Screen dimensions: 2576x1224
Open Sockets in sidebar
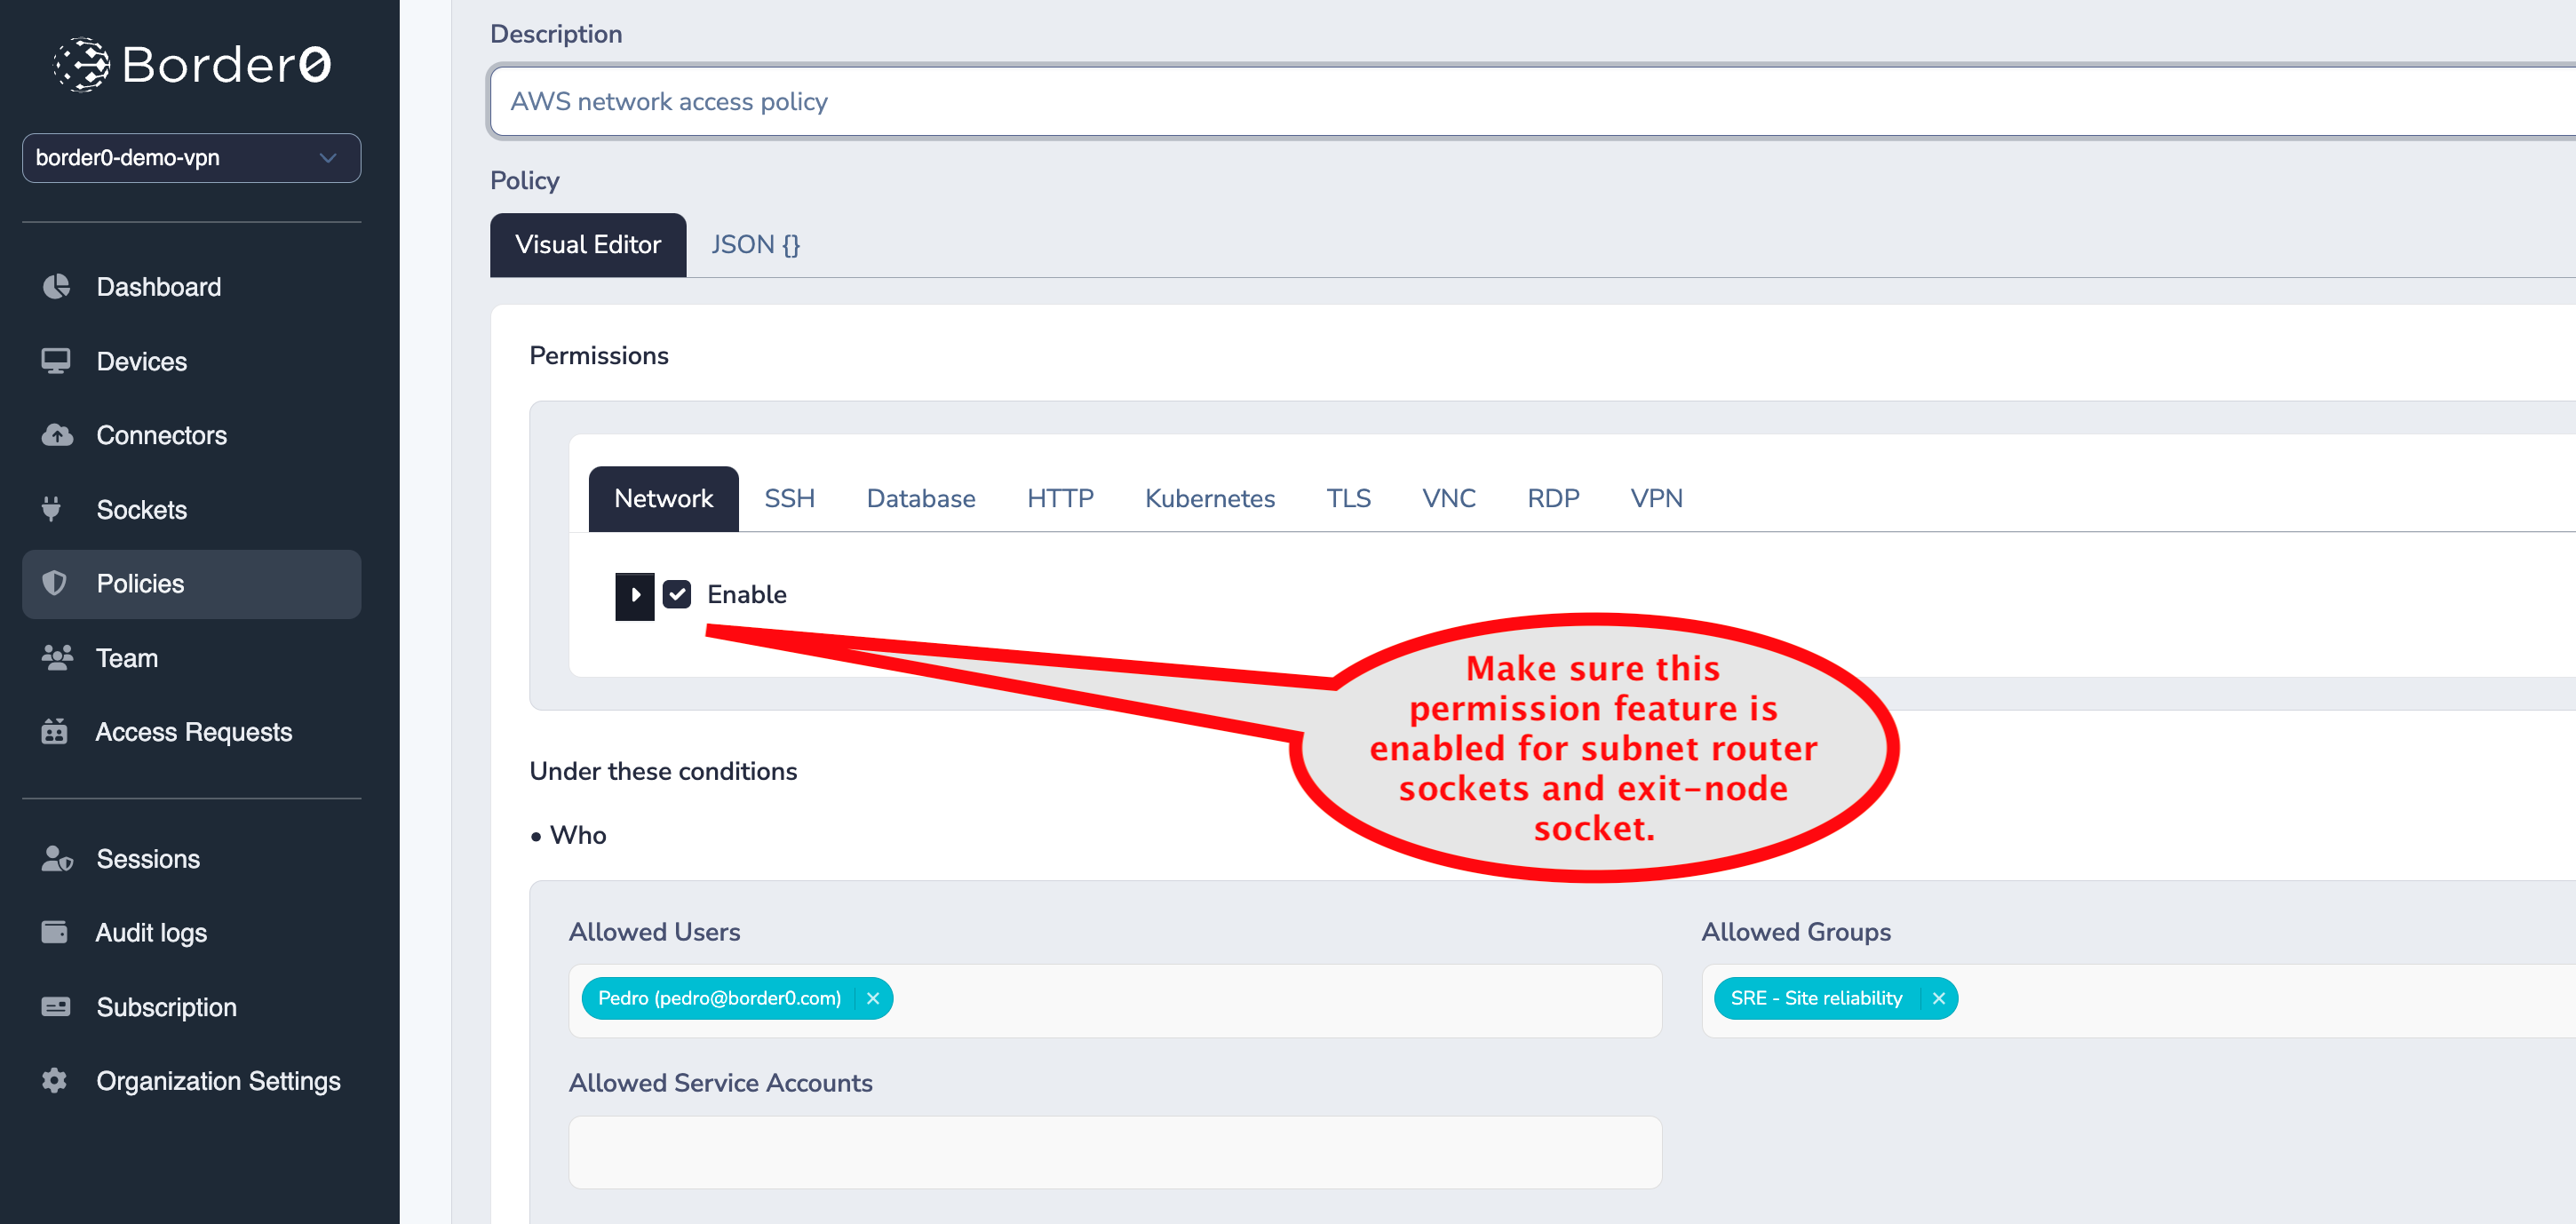click(x=191, y=509)
